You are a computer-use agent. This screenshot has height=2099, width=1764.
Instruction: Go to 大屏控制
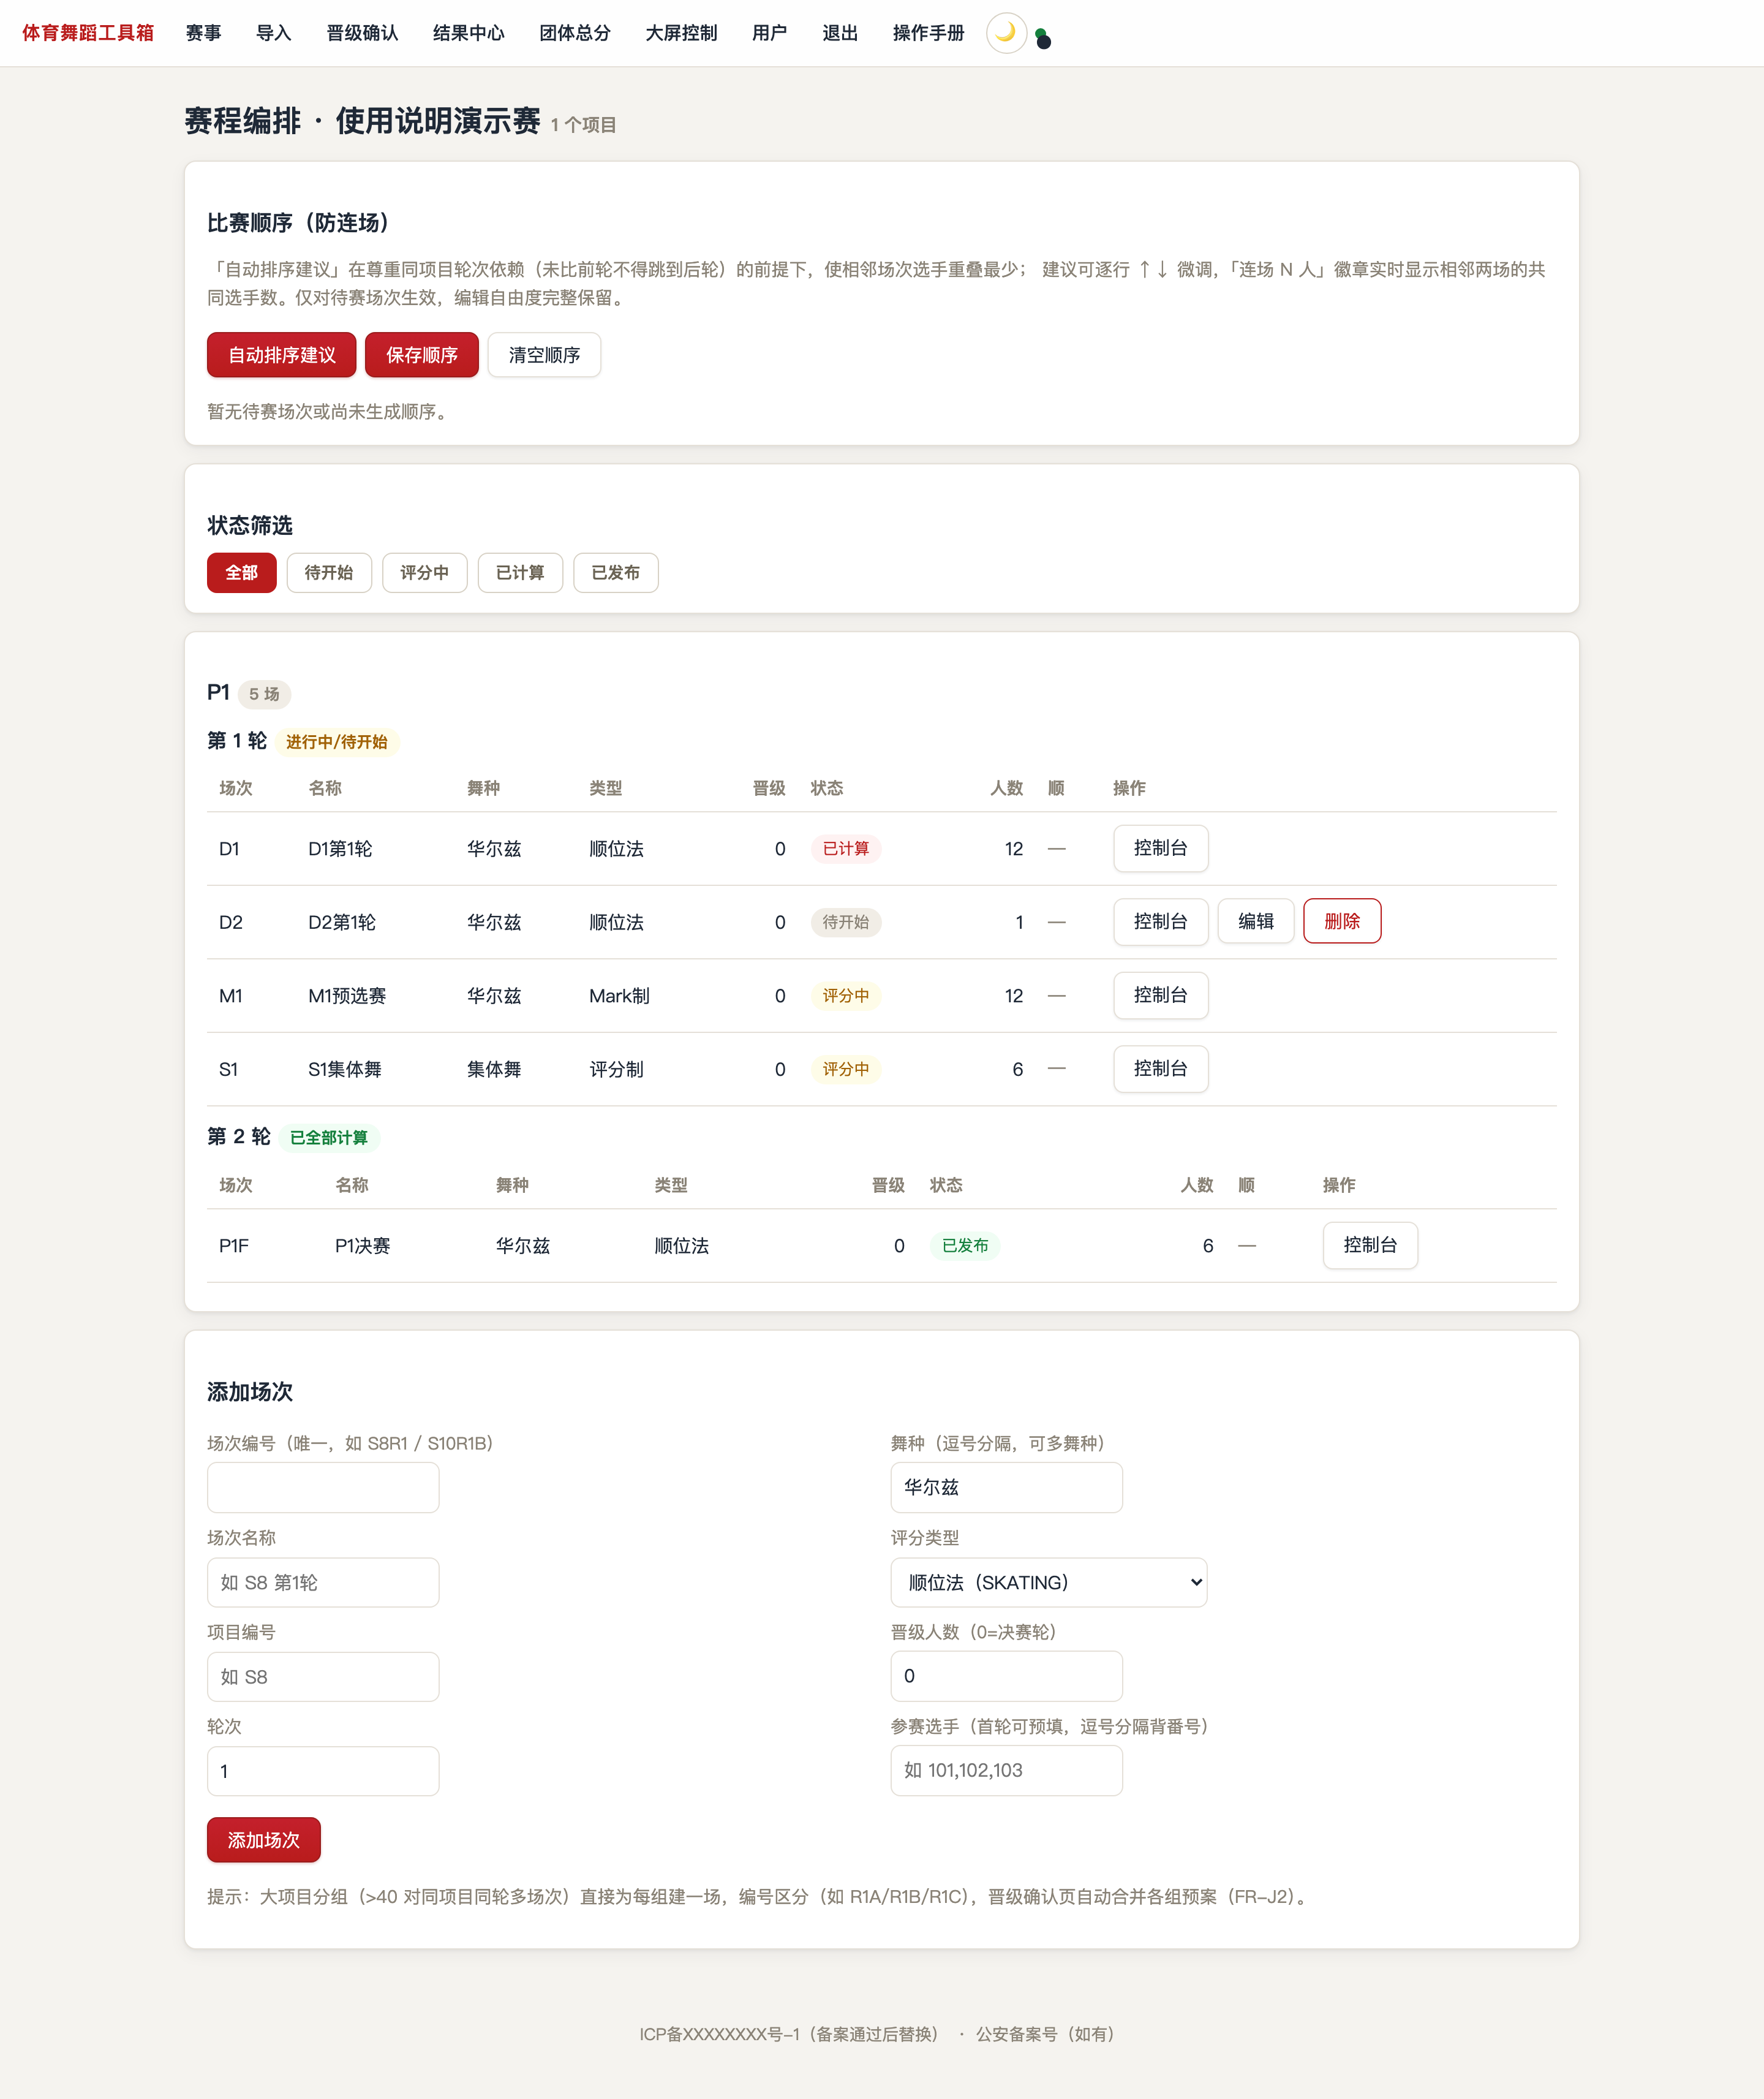click(x=681, y=33)
